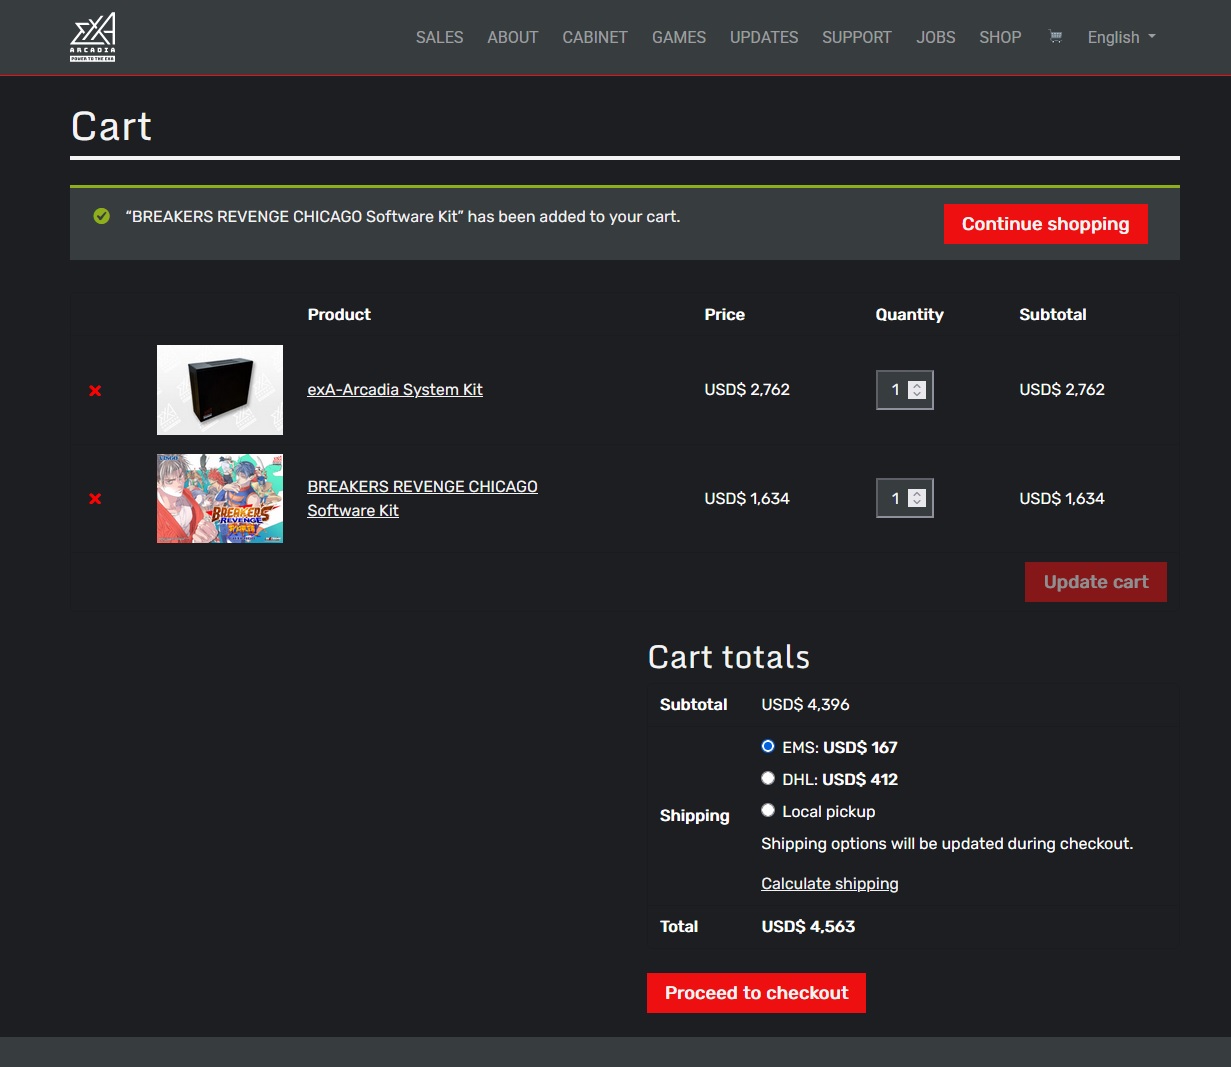Viewport: 1231px width, 1067px height.
Task: Click the subtotal value USD$ 4,396
Action: pos(805,705)
